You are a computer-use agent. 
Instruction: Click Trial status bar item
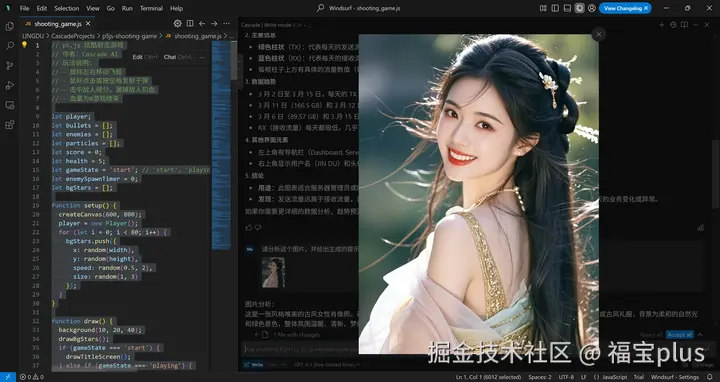[x=639, y=377]
